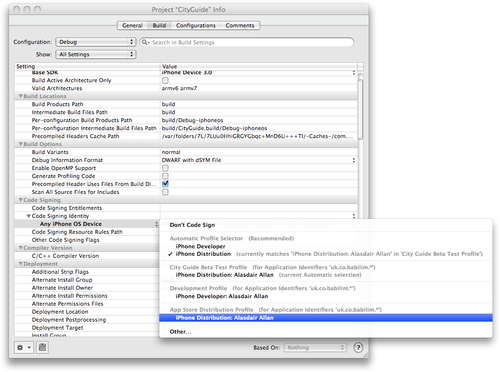Viewport: 500px width, 372px height.
Task: Open the Configuration Debug dropdown
Action: click(96, 42)
